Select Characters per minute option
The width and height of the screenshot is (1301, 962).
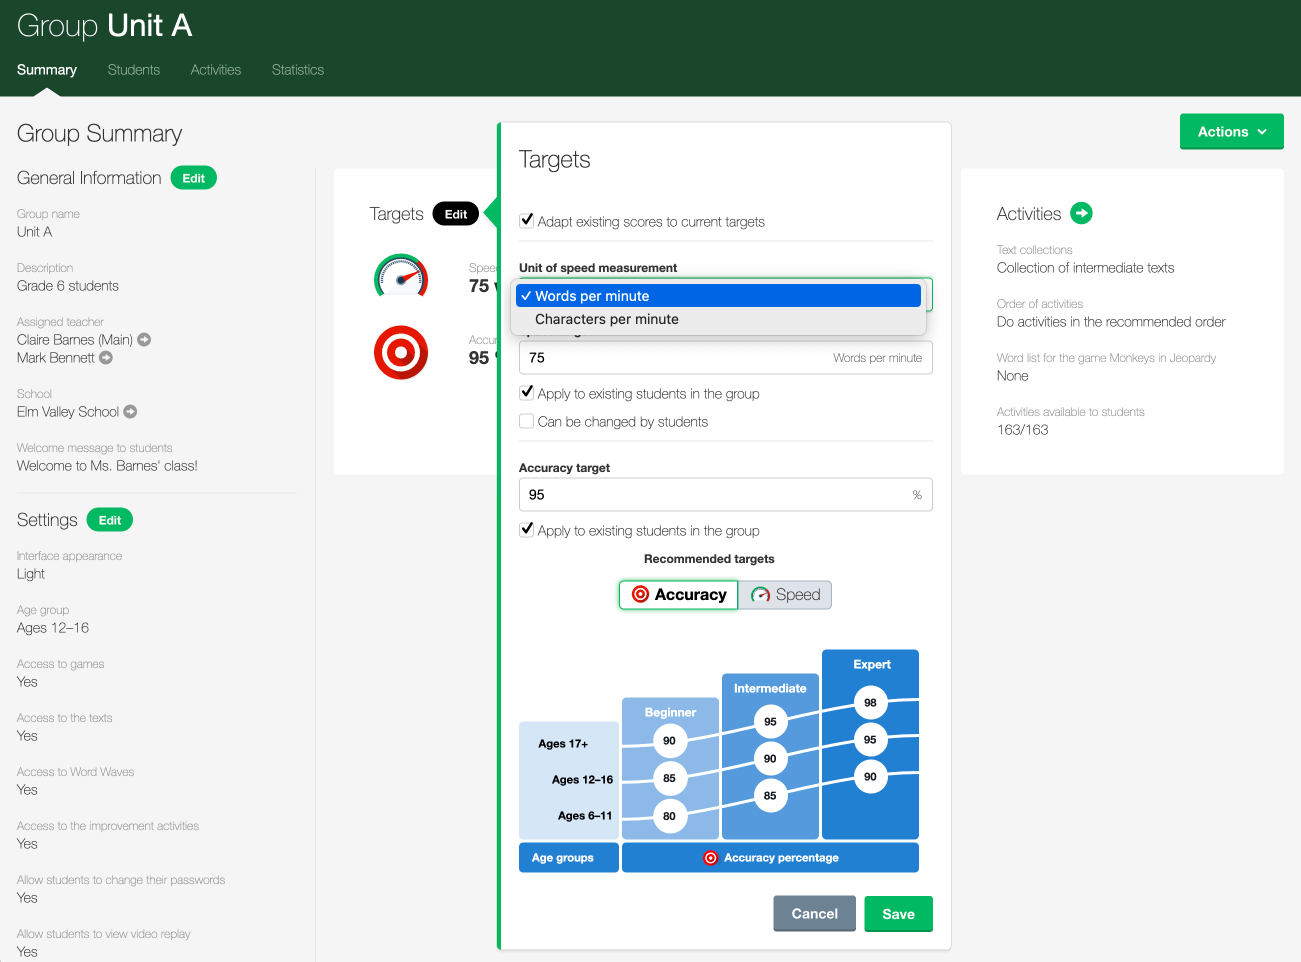606,320
